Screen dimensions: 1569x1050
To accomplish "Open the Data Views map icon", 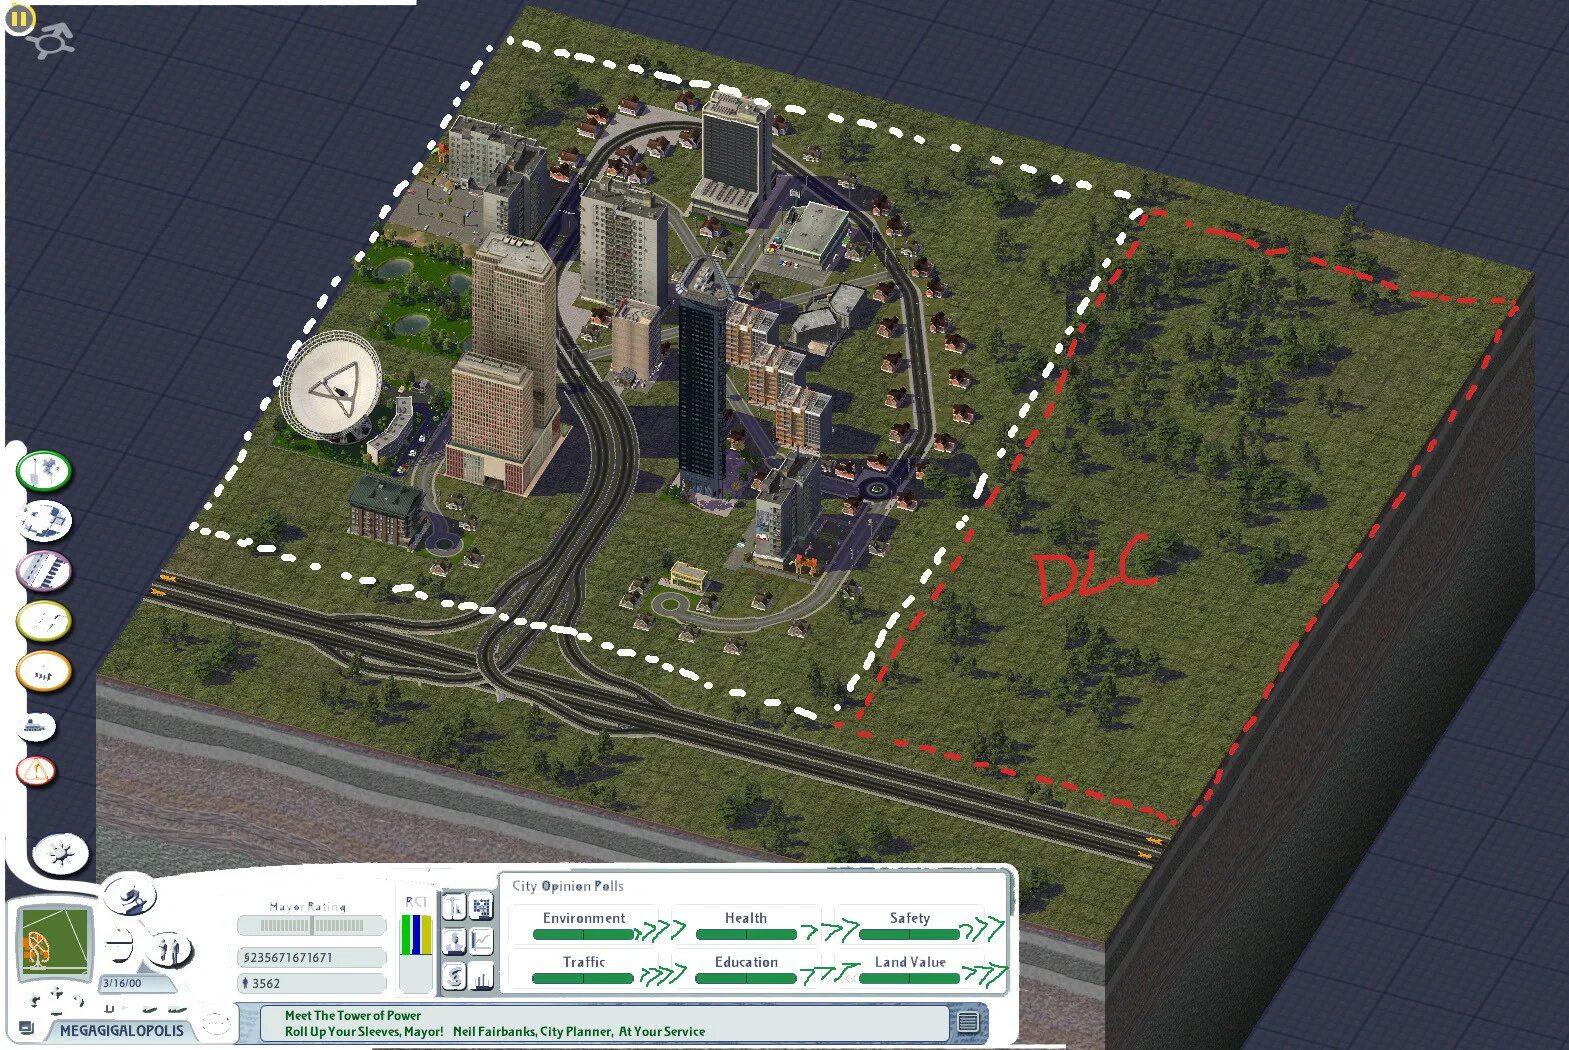I will click(482, 907).
